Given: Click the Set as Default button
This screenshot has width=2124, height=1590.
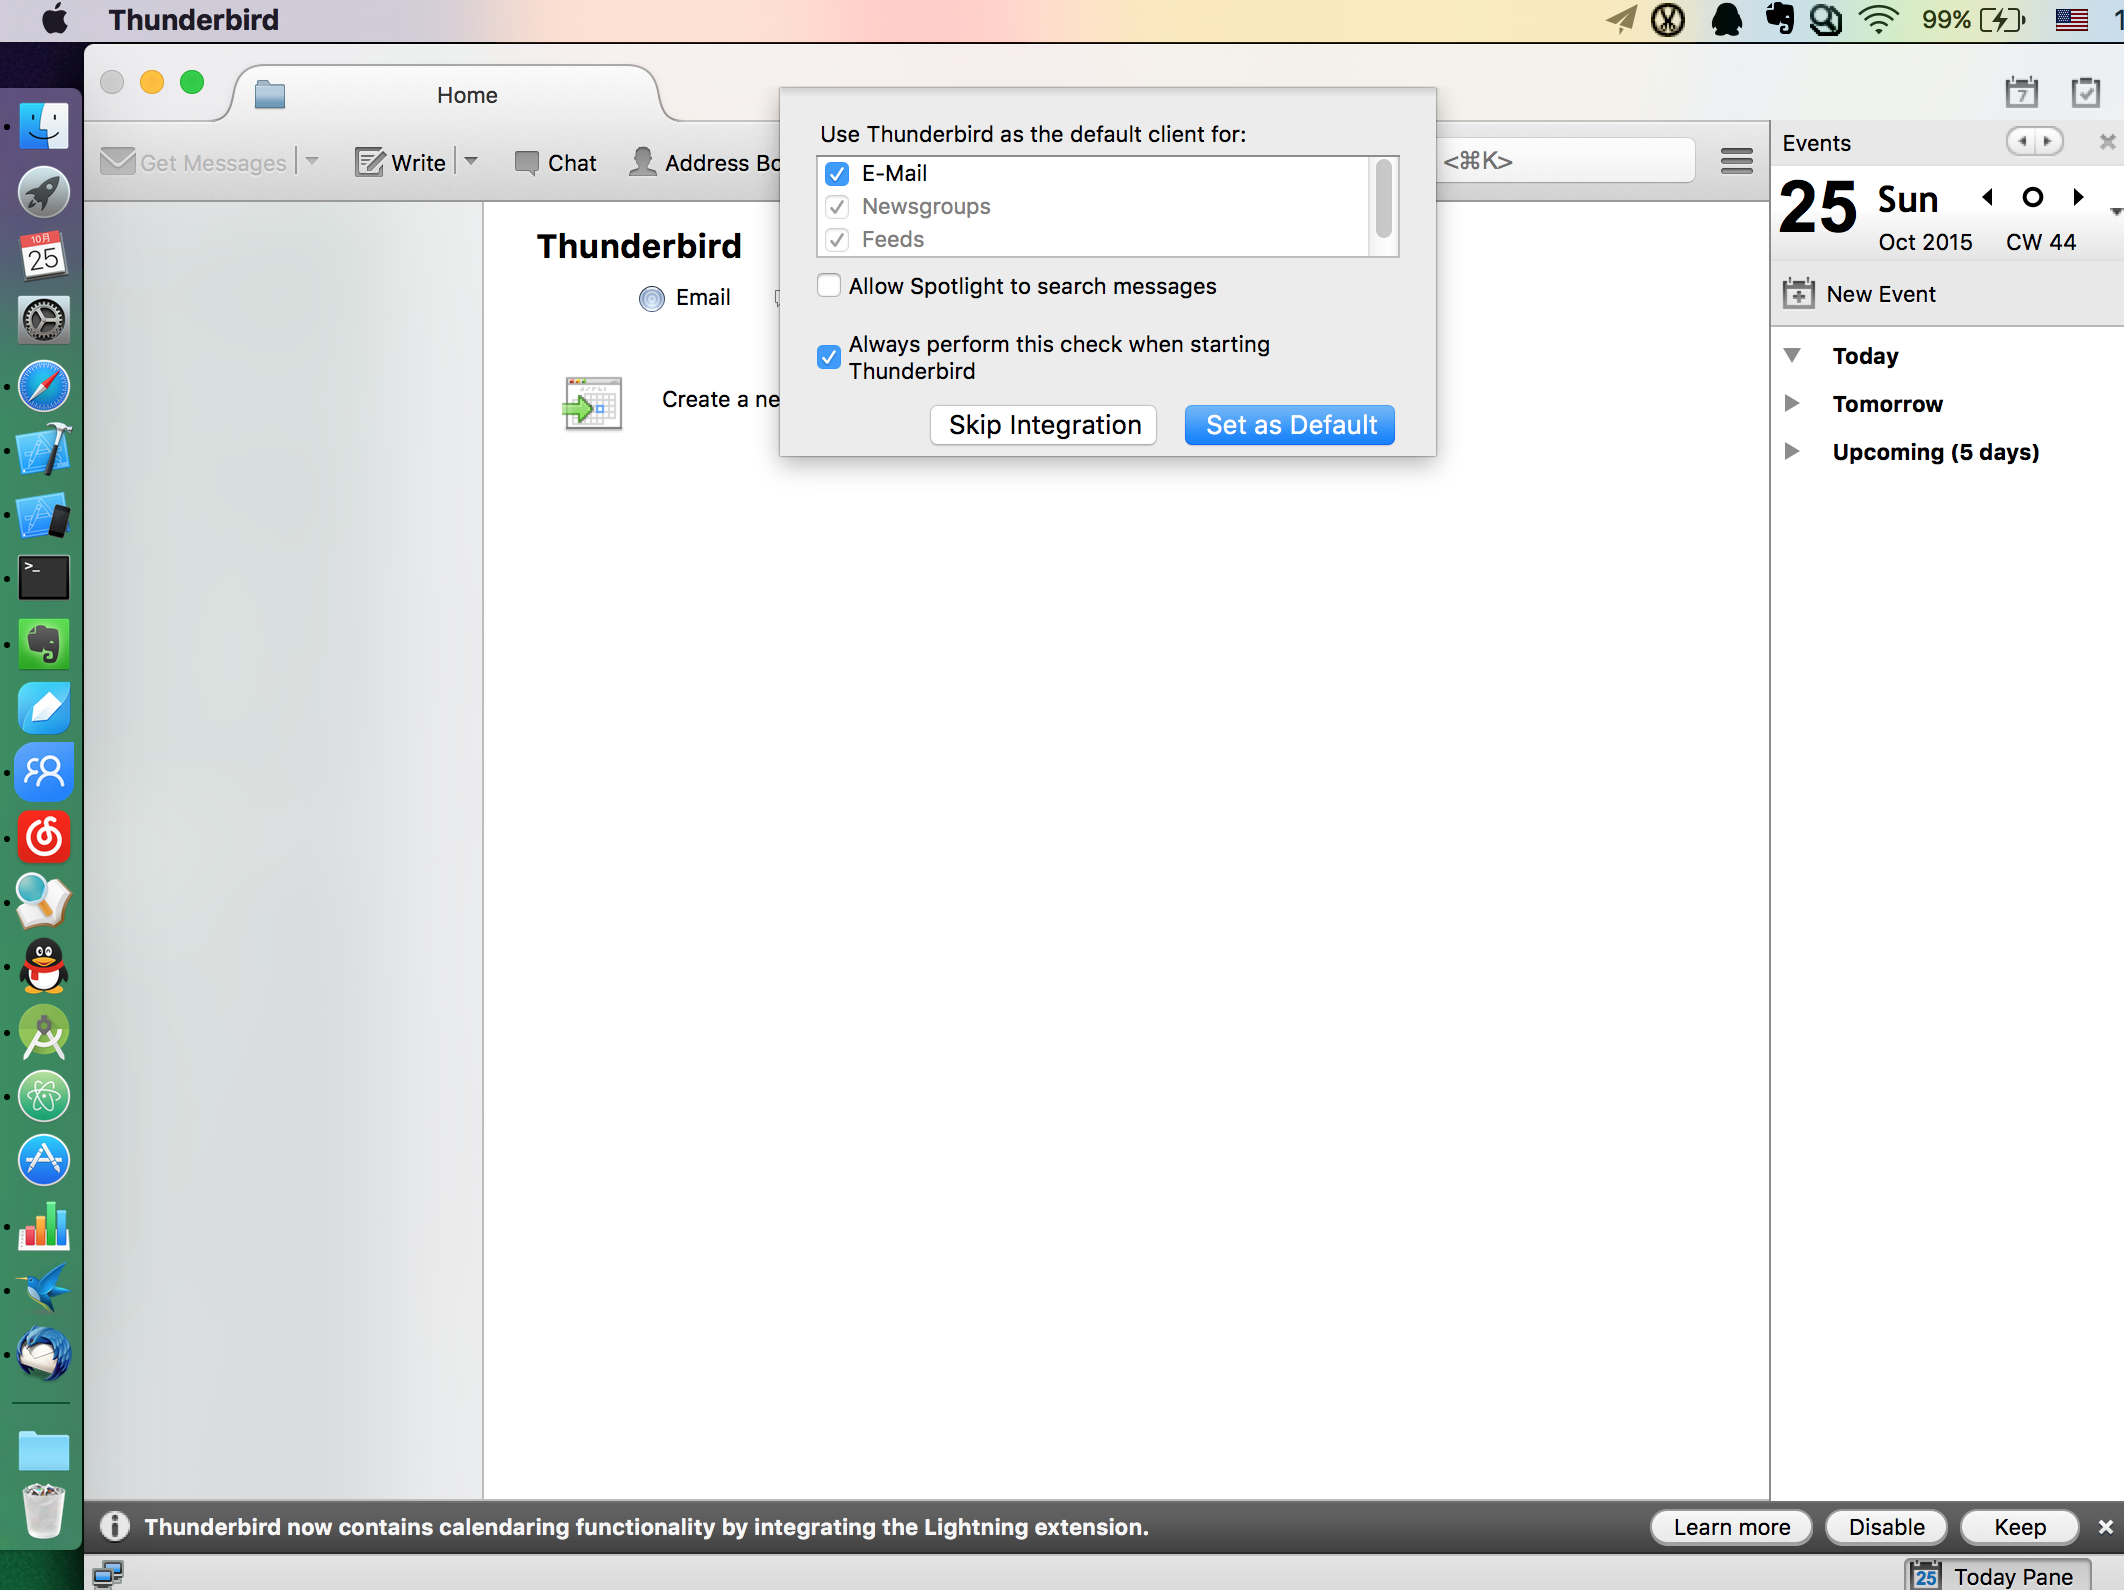Looking at the screenshot, I should (x=1290, y=425).
